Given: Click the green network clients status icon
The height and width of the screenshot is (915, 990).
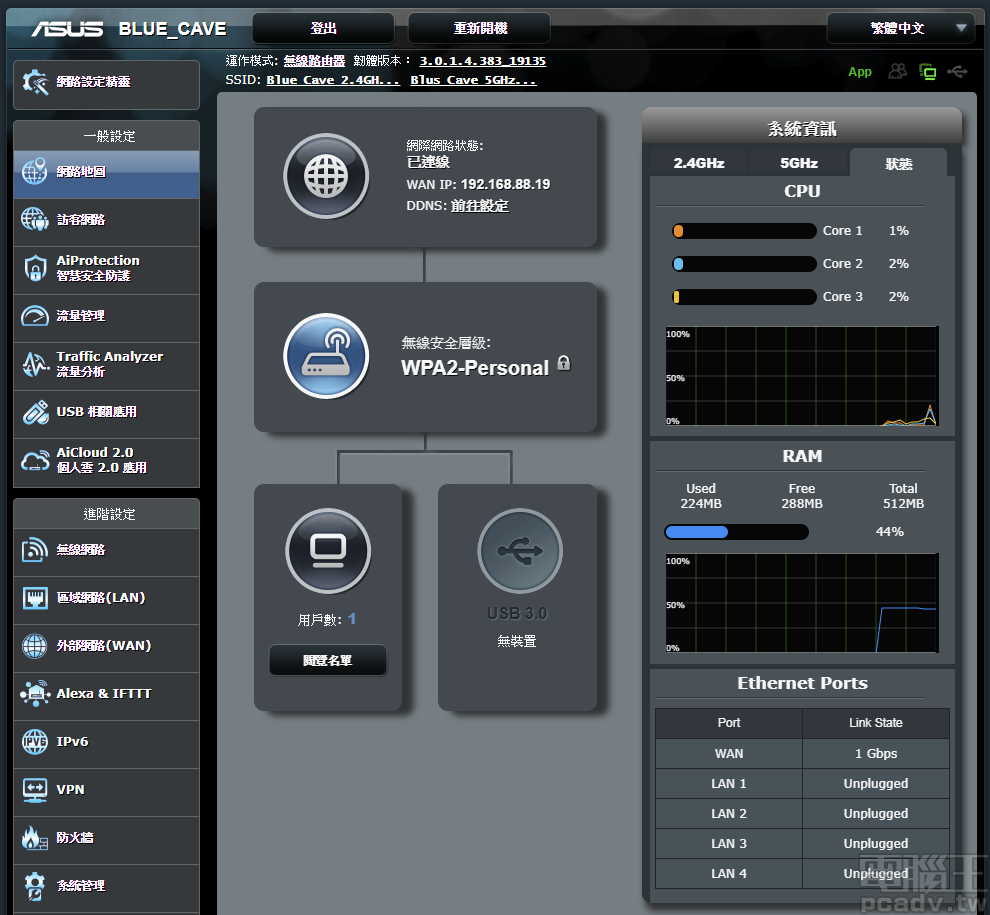Looking at the screenshot, I should tap(927, 71).
